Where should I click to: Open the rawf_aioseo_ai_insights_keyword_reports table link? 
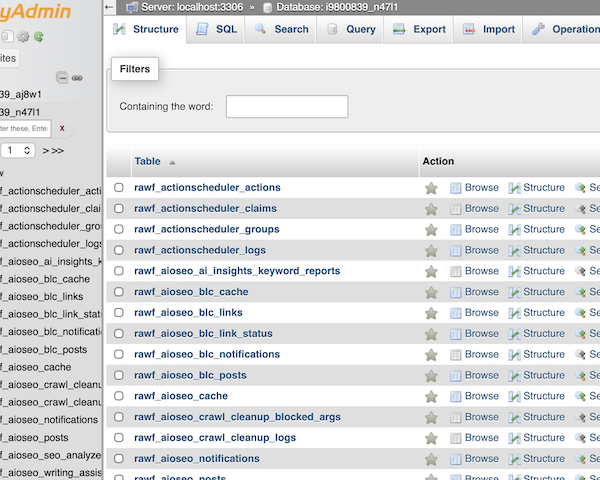point(237,271)
